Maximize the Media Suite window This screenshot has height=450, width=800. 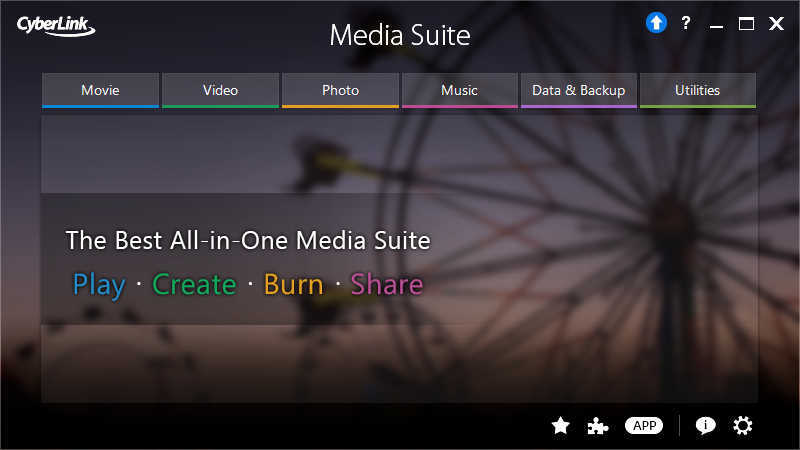click(746, 23)
